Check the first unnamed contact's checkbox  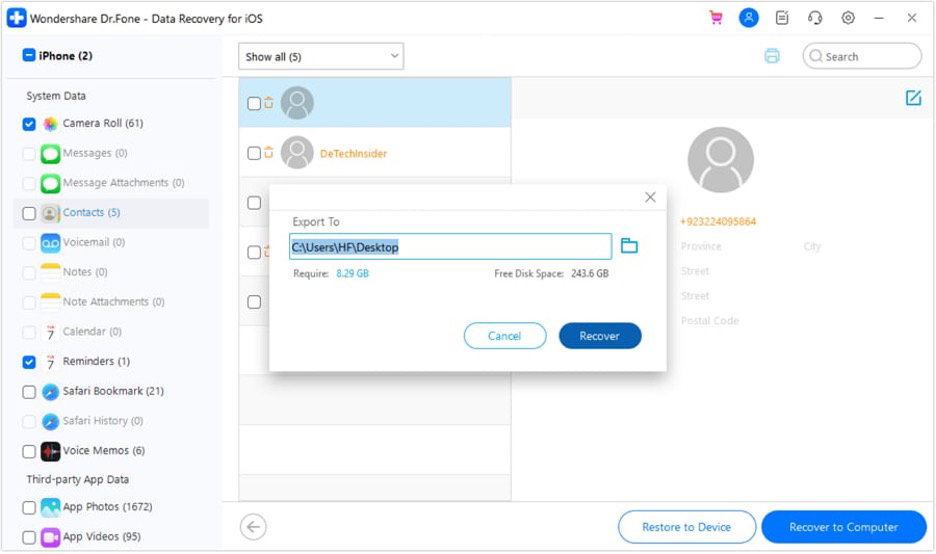[x=254, y=103]
